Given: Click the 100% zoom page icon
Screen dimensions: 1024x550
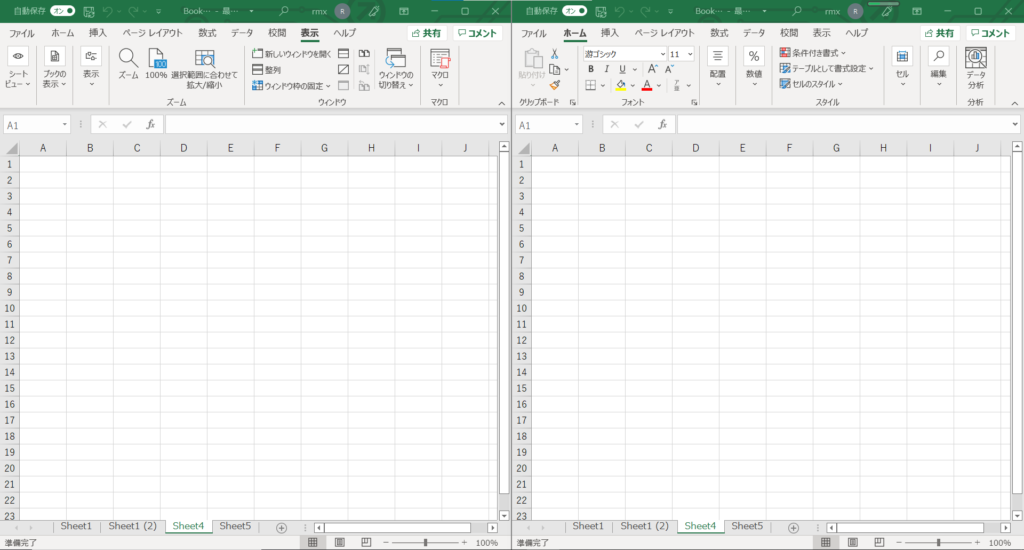Looking at the screenshot, I should (x=156, y=59).
